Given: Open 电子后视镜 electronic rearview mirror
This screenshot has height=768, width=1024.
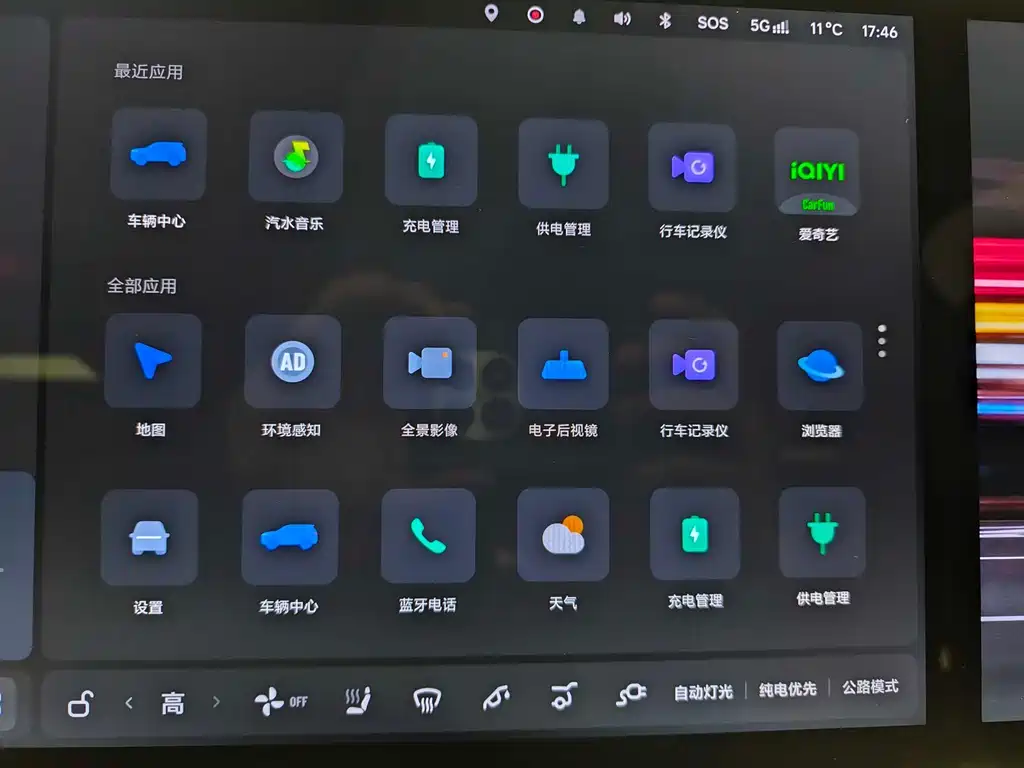Looking at the screenshot, I should point(563,365).
